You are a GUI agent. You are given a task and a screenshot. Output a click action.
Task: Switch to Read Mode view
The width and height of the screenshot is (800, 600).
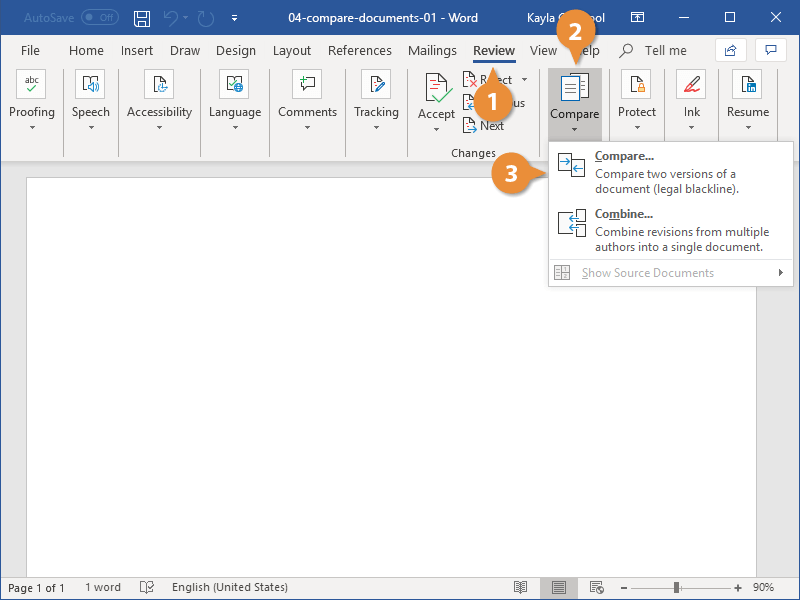(520, 587)
